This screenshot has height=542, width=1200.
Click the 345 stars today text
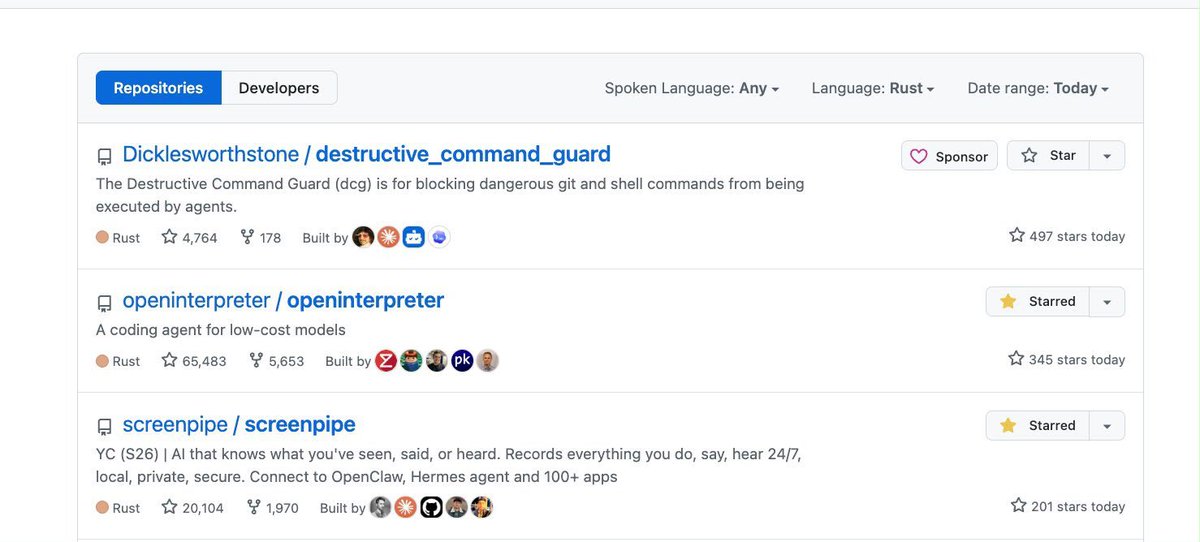(1067, 359)
